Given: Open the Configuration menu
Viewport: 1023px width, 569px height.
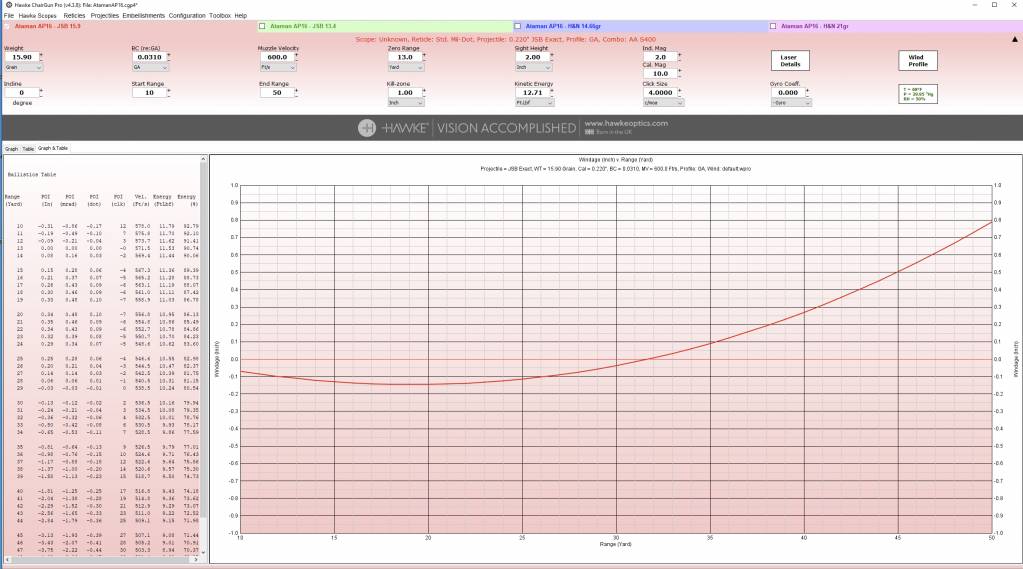Looking at the screenshot, I should click(187, 15).
